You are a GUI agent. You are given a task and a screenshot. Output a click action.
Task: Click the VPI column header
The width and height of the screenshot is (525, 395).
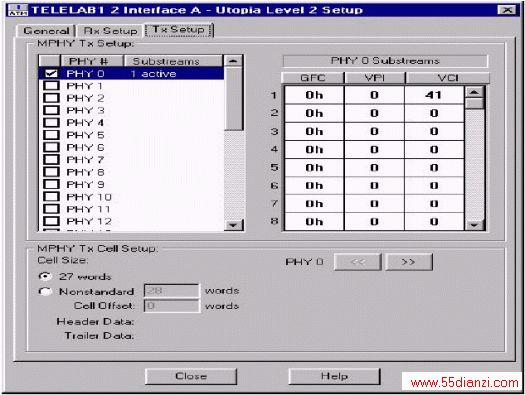click(x=375, y=78)
